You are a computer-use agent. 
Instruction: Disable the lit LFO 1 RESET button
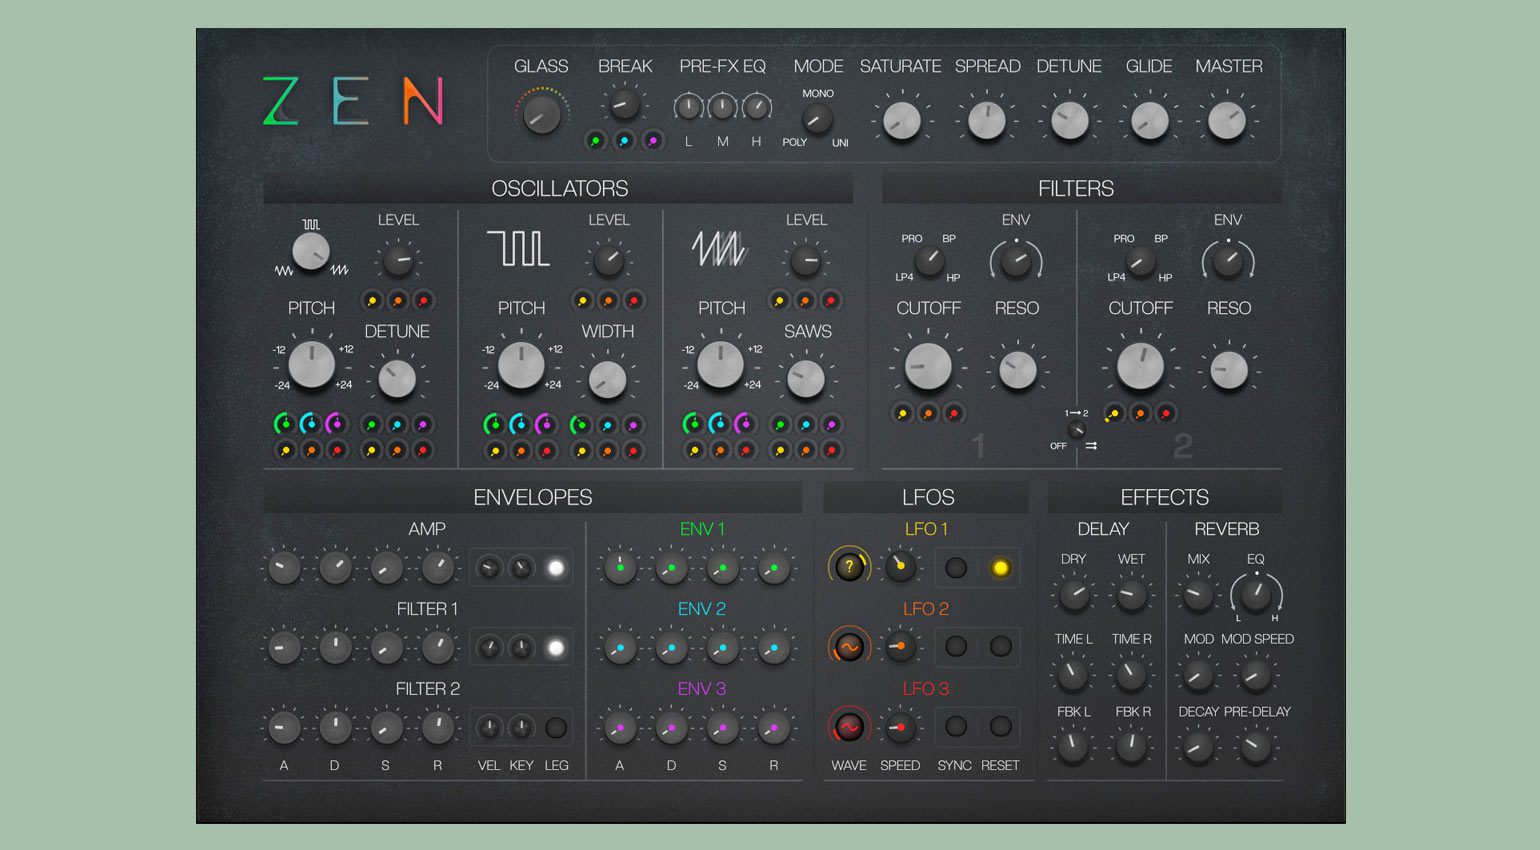[x=999, y=568]
